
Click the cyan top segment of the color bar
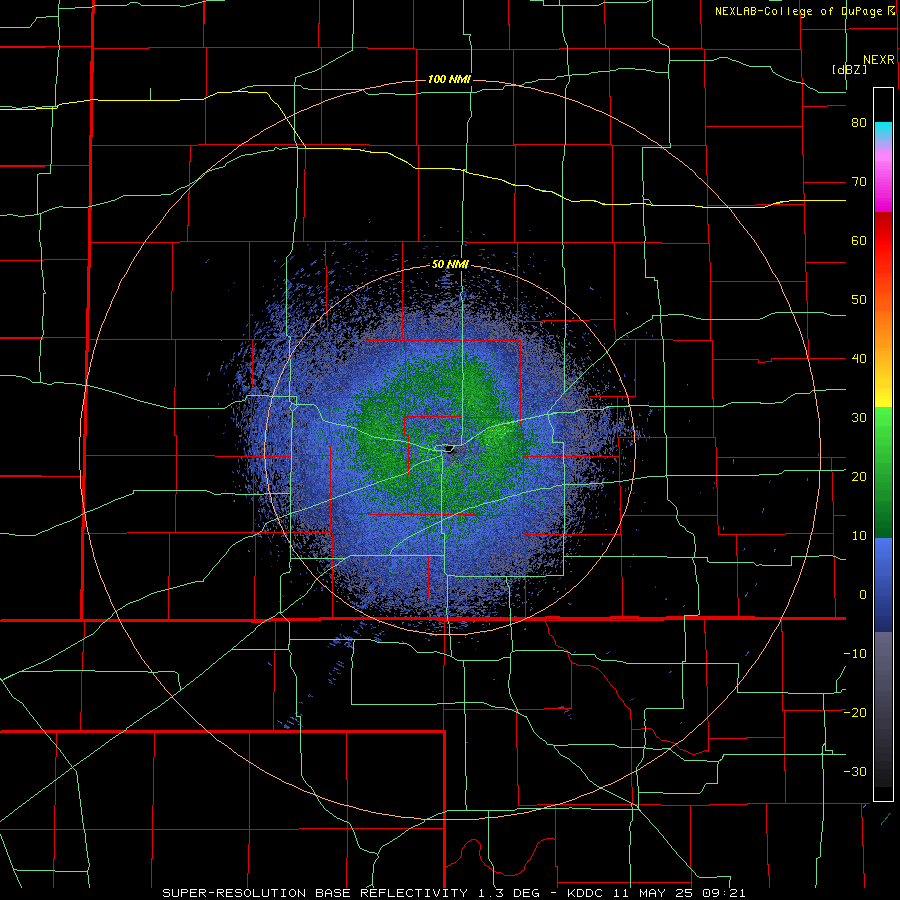tap(883, 130)
